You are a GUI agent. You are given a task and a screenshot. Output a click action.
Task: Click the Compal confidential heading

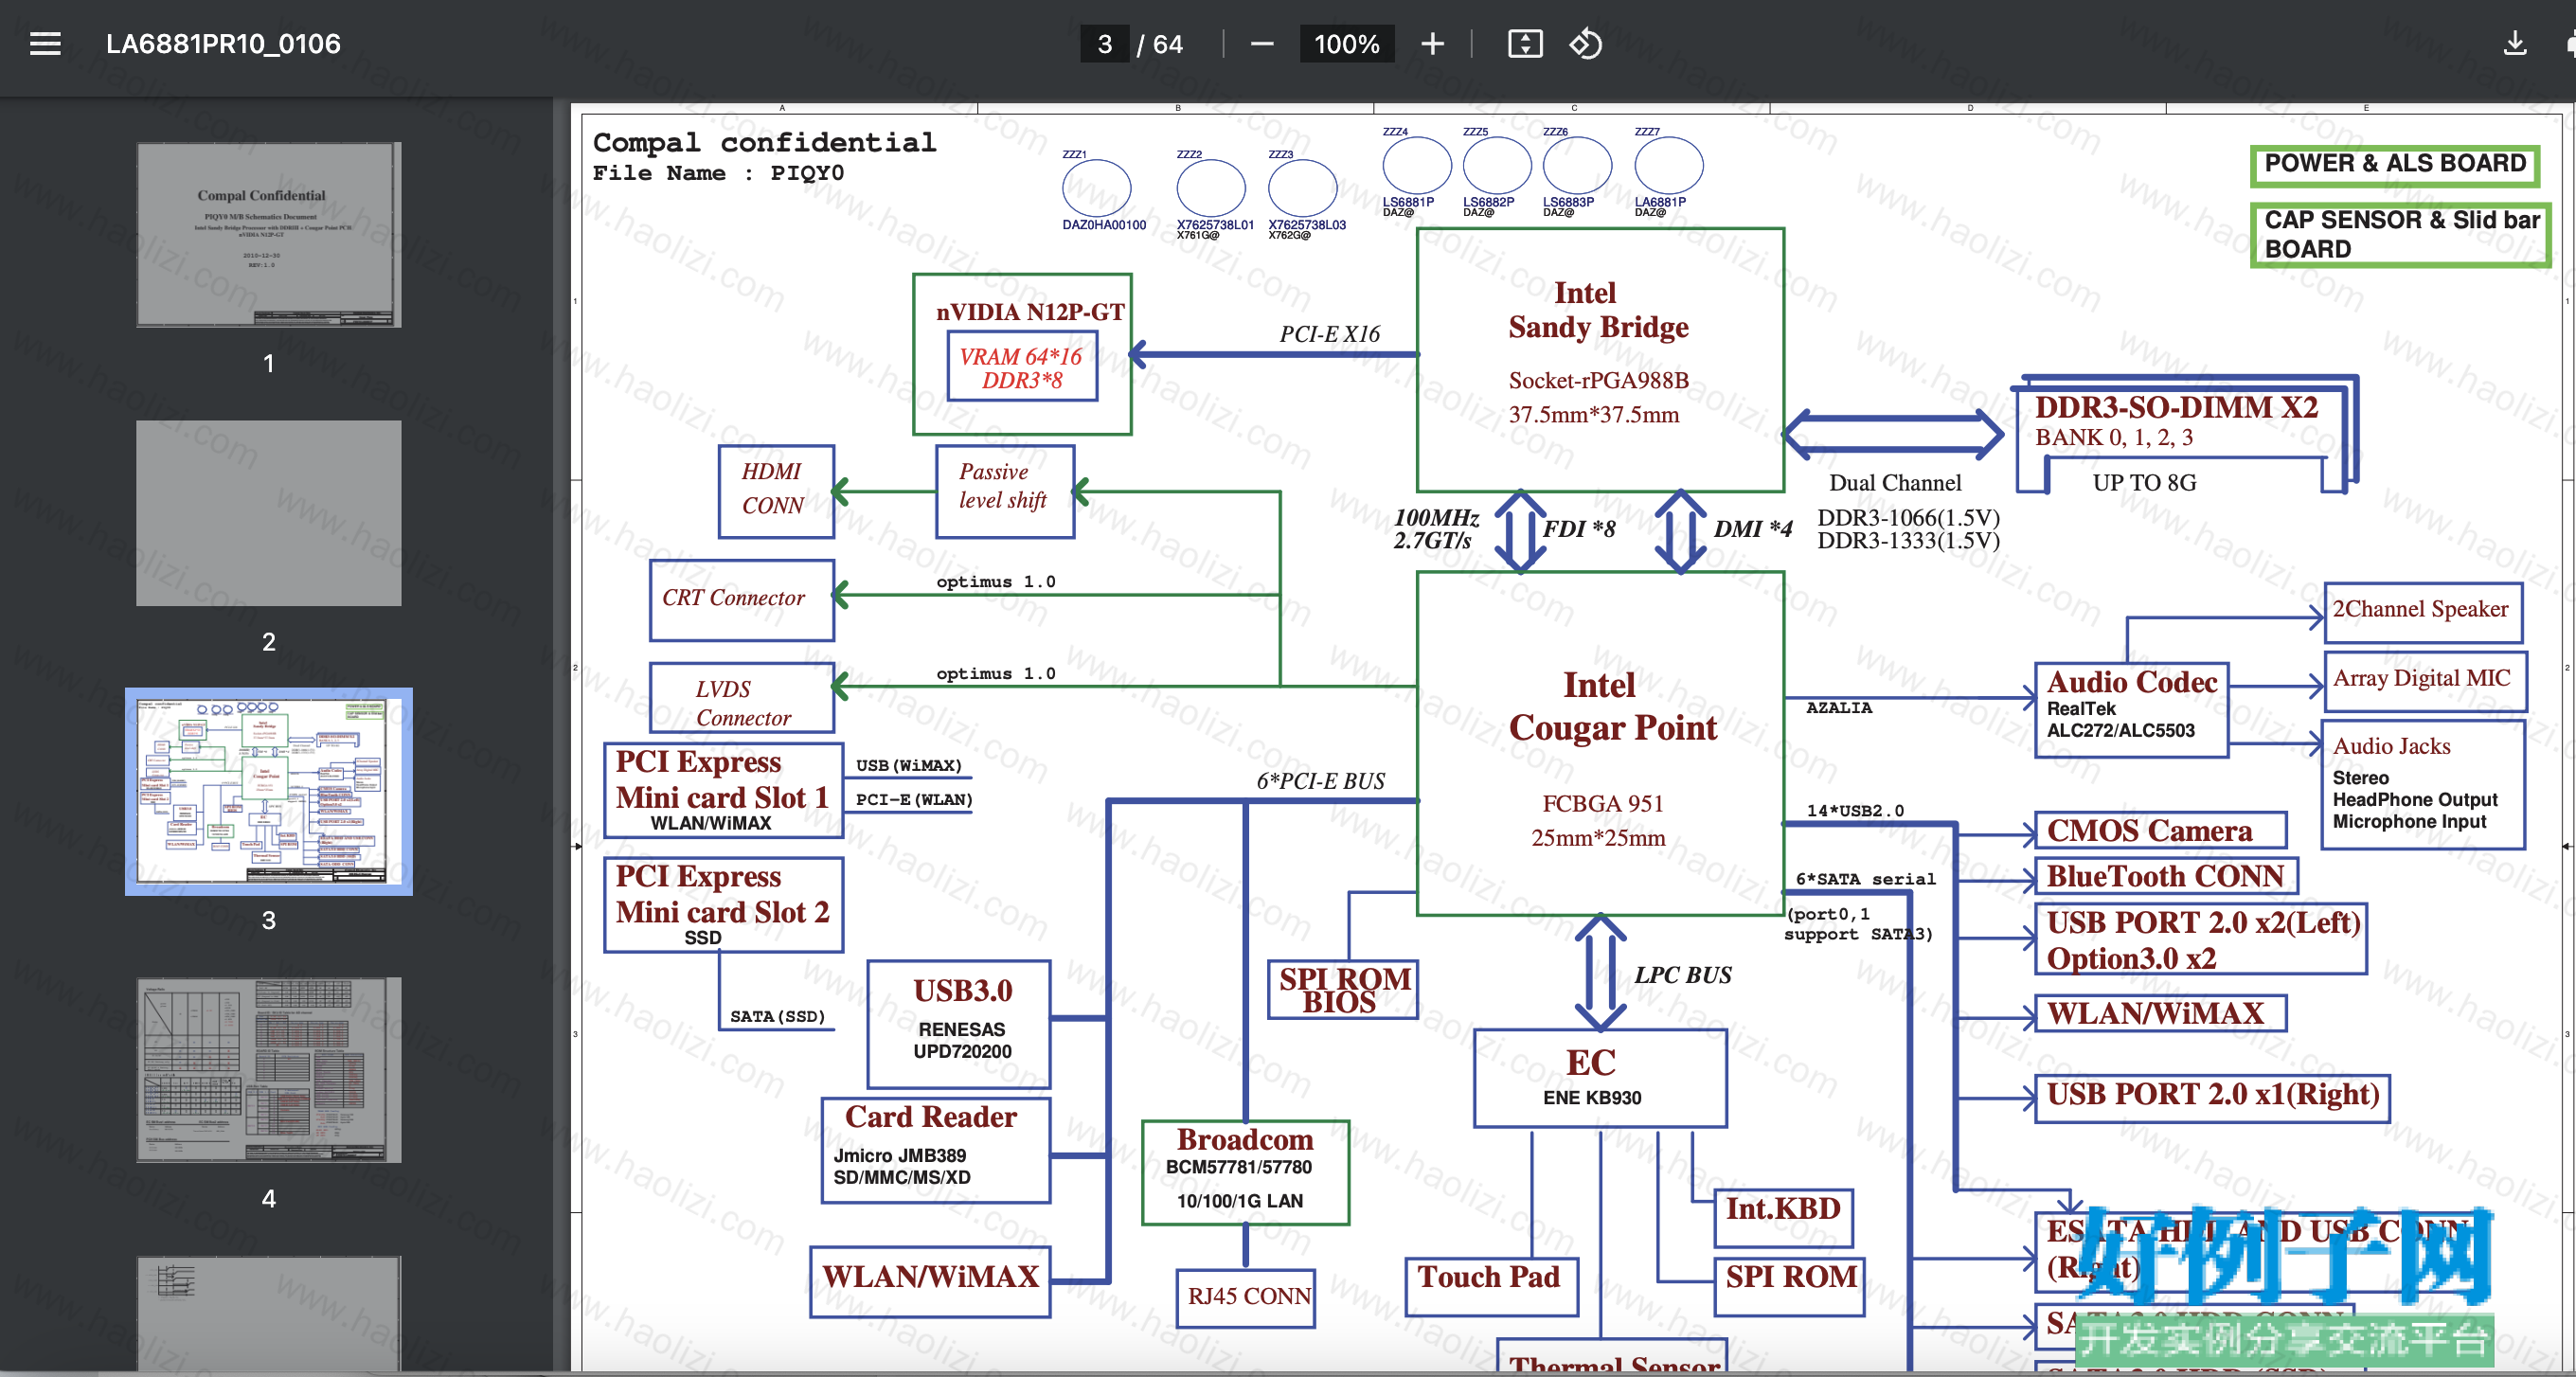764,143
